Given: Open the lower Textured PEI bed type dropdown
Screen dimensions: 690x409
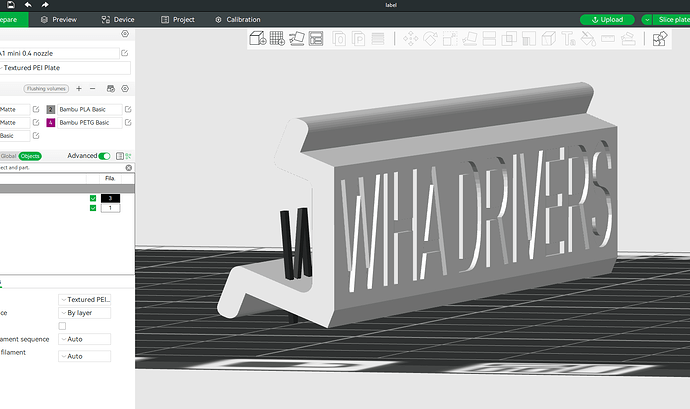Looking at the screenshot, I should tap(84, 299).
